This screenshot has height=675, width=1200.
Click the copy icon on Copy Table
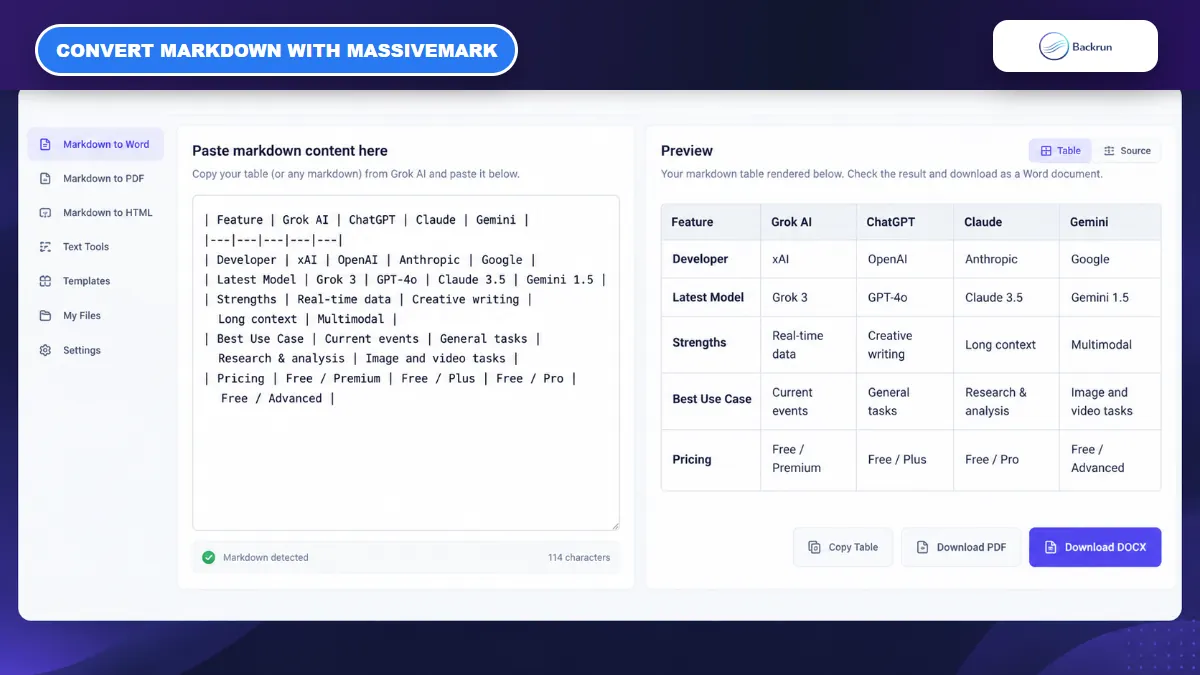point(814,547)
